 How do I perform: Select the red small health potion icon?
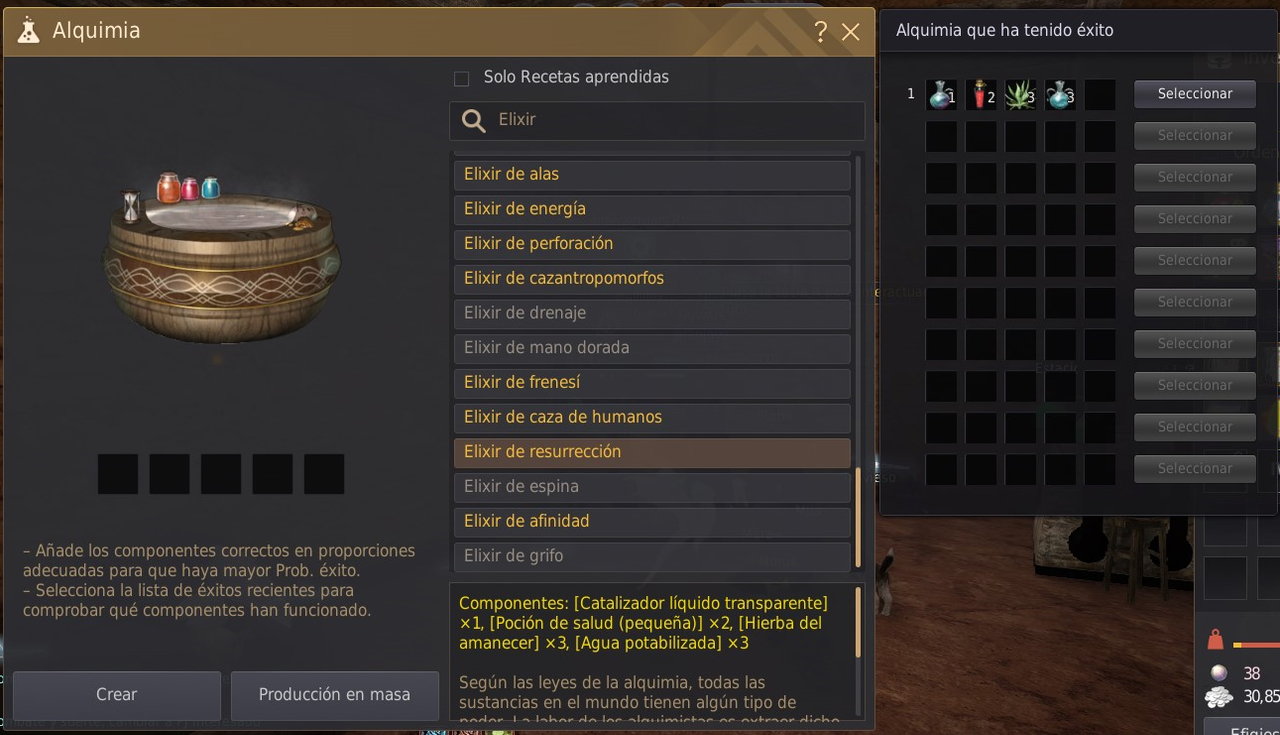[981, 95]
